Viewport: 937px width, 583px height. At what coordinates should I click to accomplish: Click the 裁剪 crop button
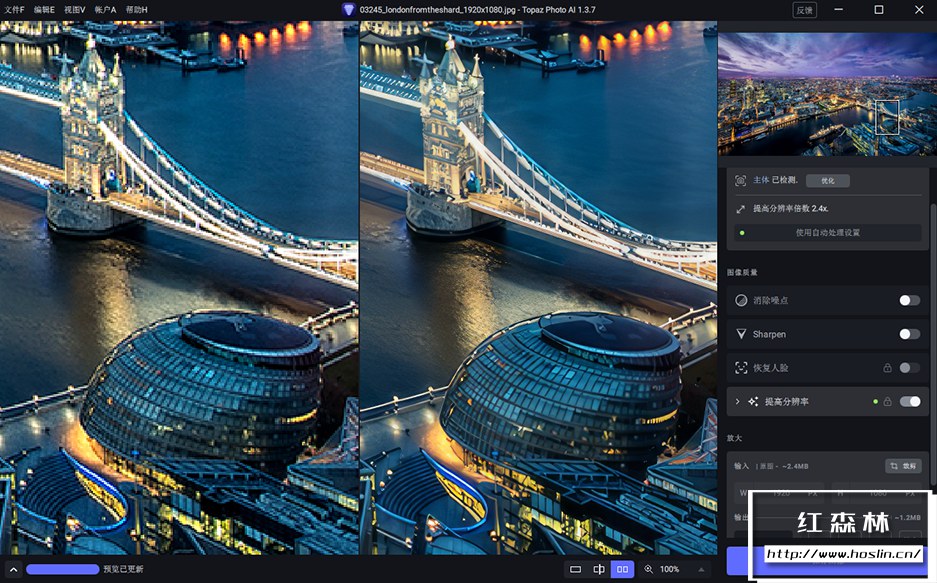tap(903, 466)
